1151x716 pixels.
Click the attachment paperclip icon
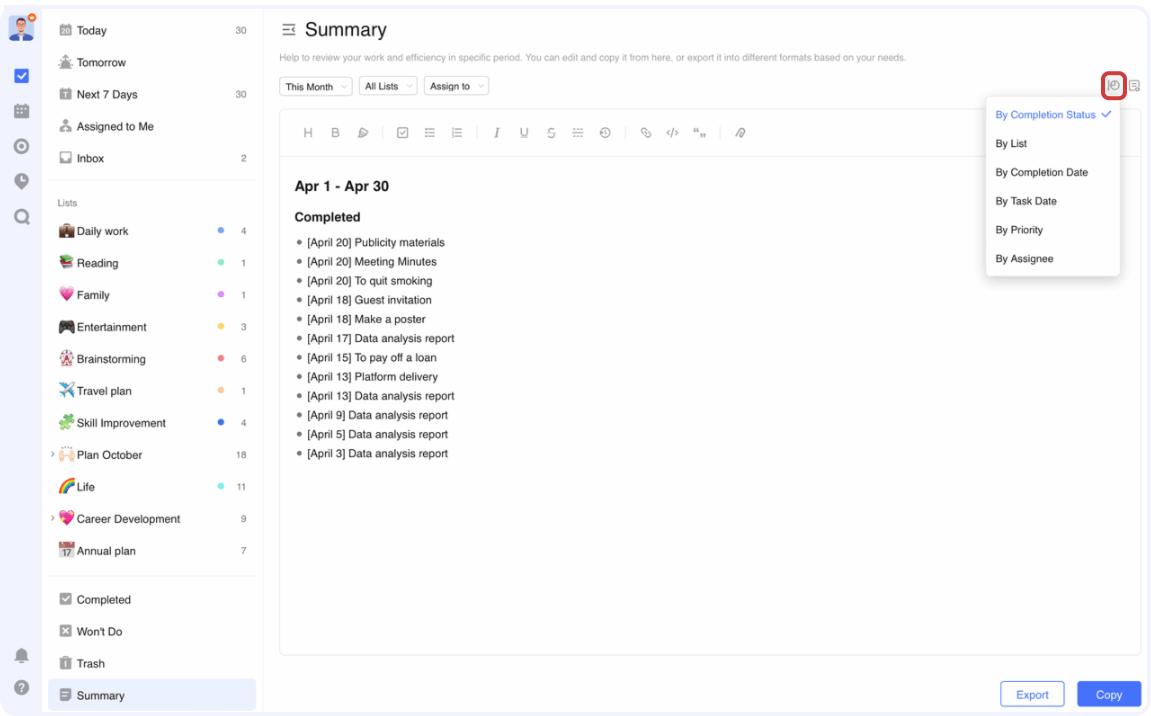pos(740,133)
